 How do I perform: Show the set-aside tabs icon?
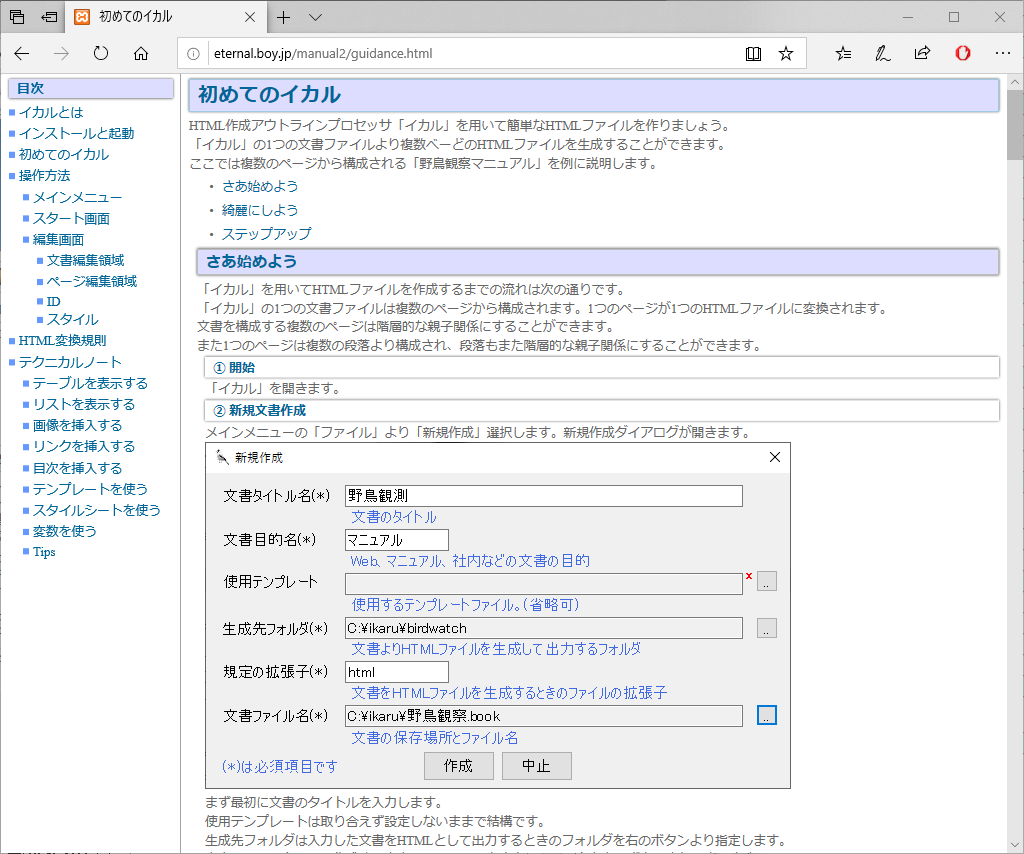coord(17,17)
